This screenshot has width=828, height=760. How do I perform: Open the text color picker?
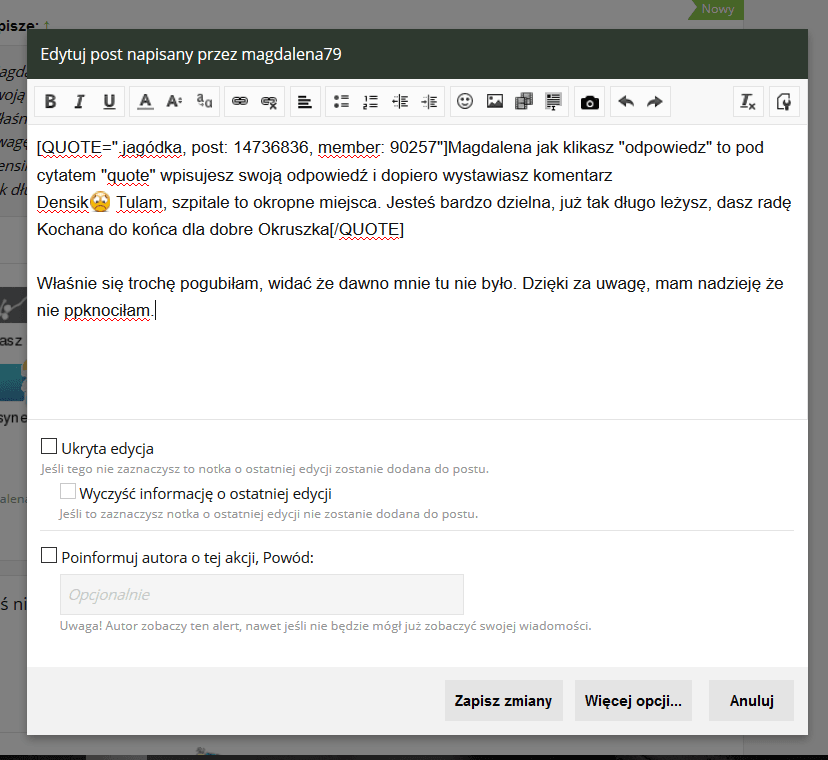145,101
